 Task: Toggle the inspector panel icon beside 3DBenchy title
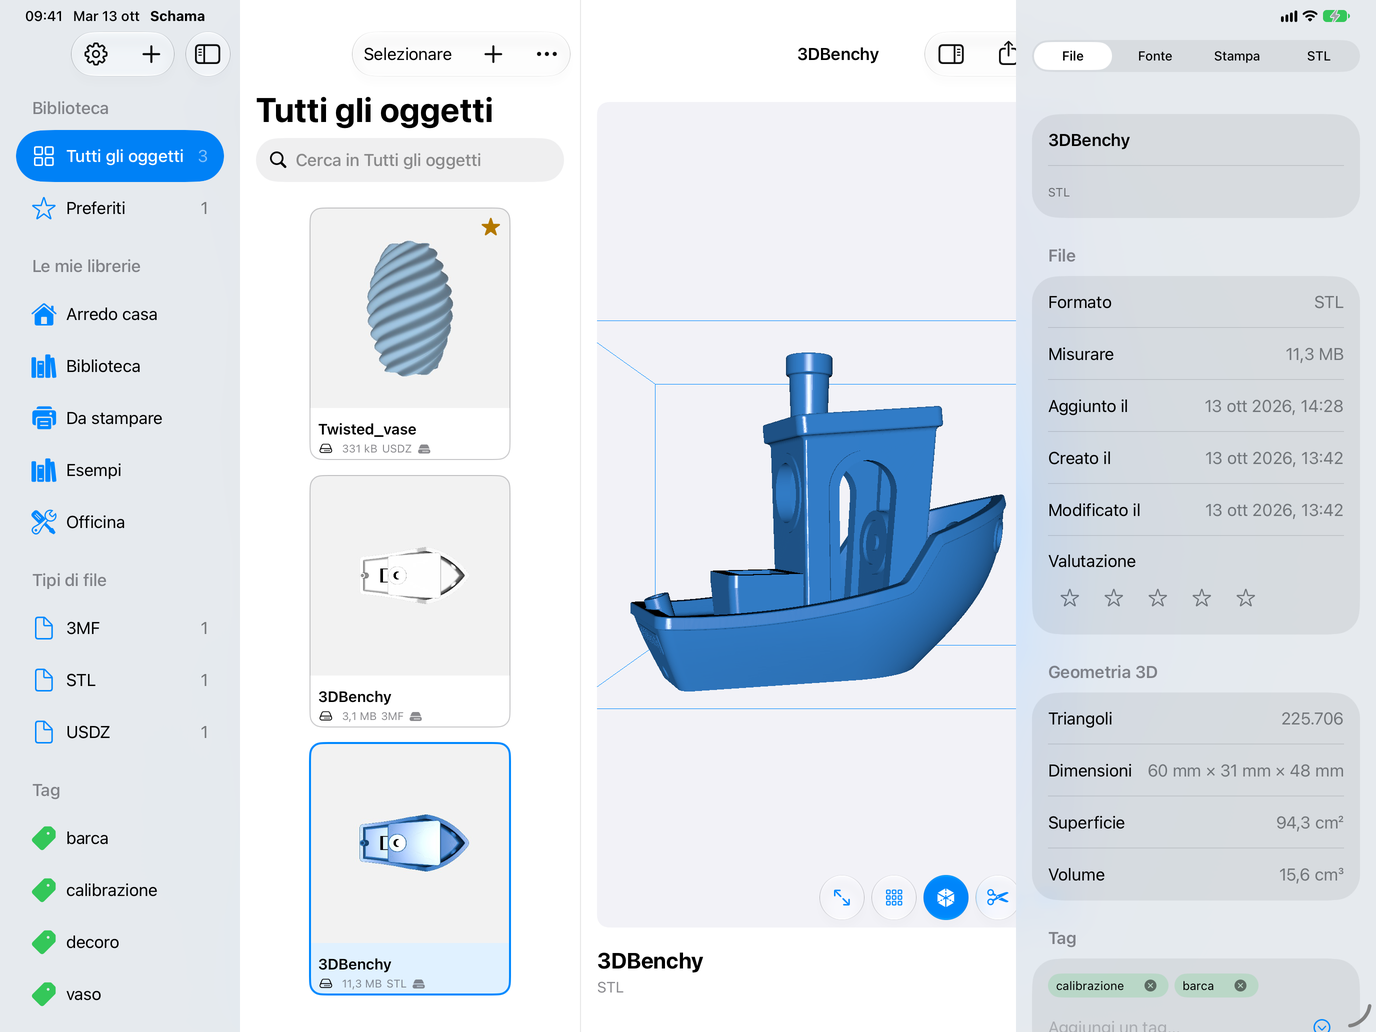(x=951, y=54)
